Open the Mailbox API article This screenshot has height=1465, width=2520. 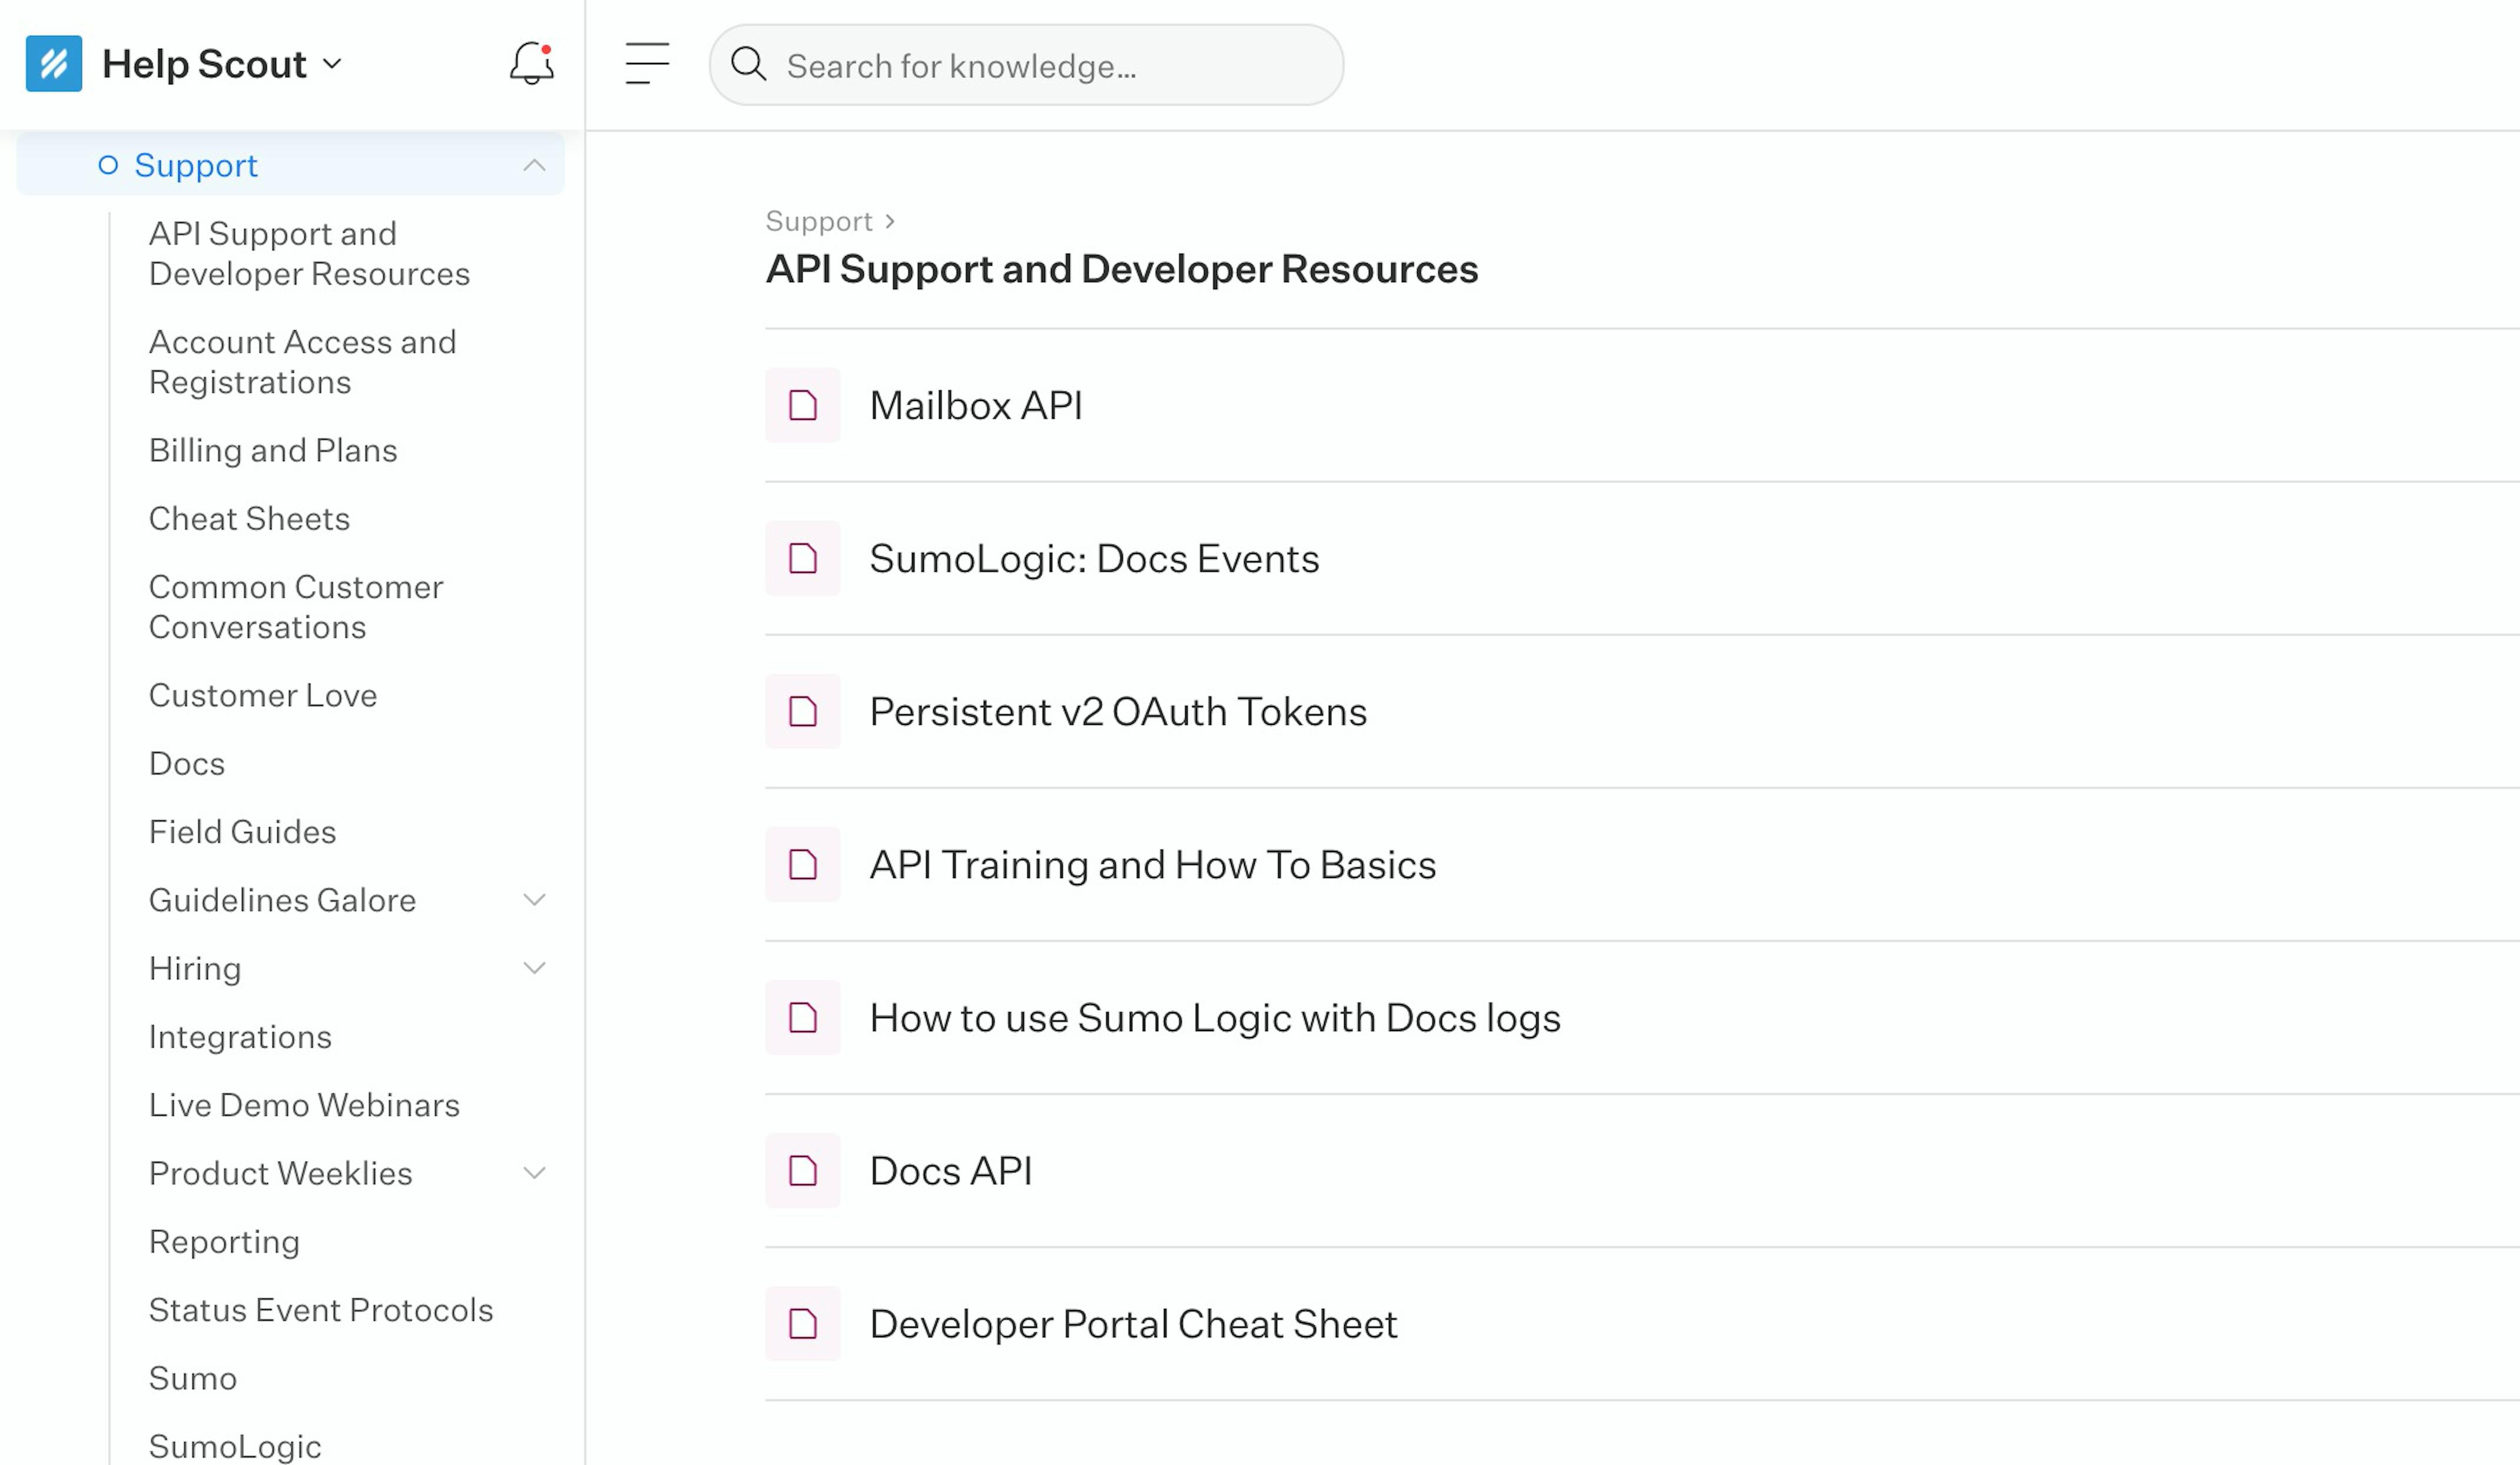[x=976, y=405]
